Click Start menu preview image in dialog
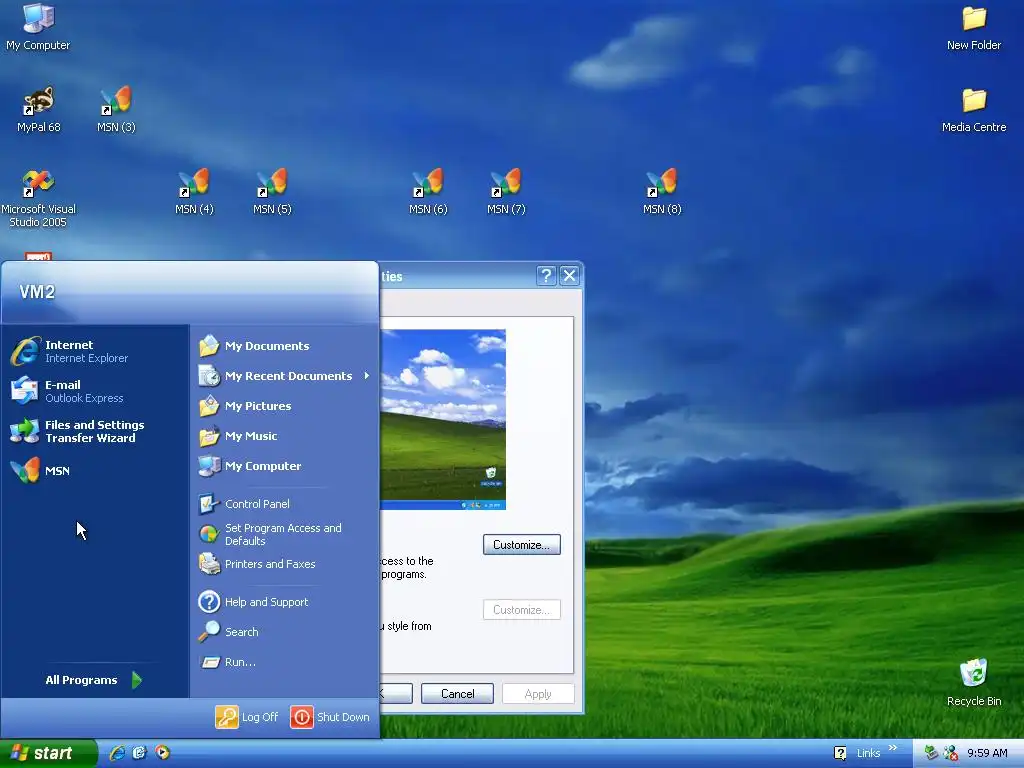 (x=443, y=419)
